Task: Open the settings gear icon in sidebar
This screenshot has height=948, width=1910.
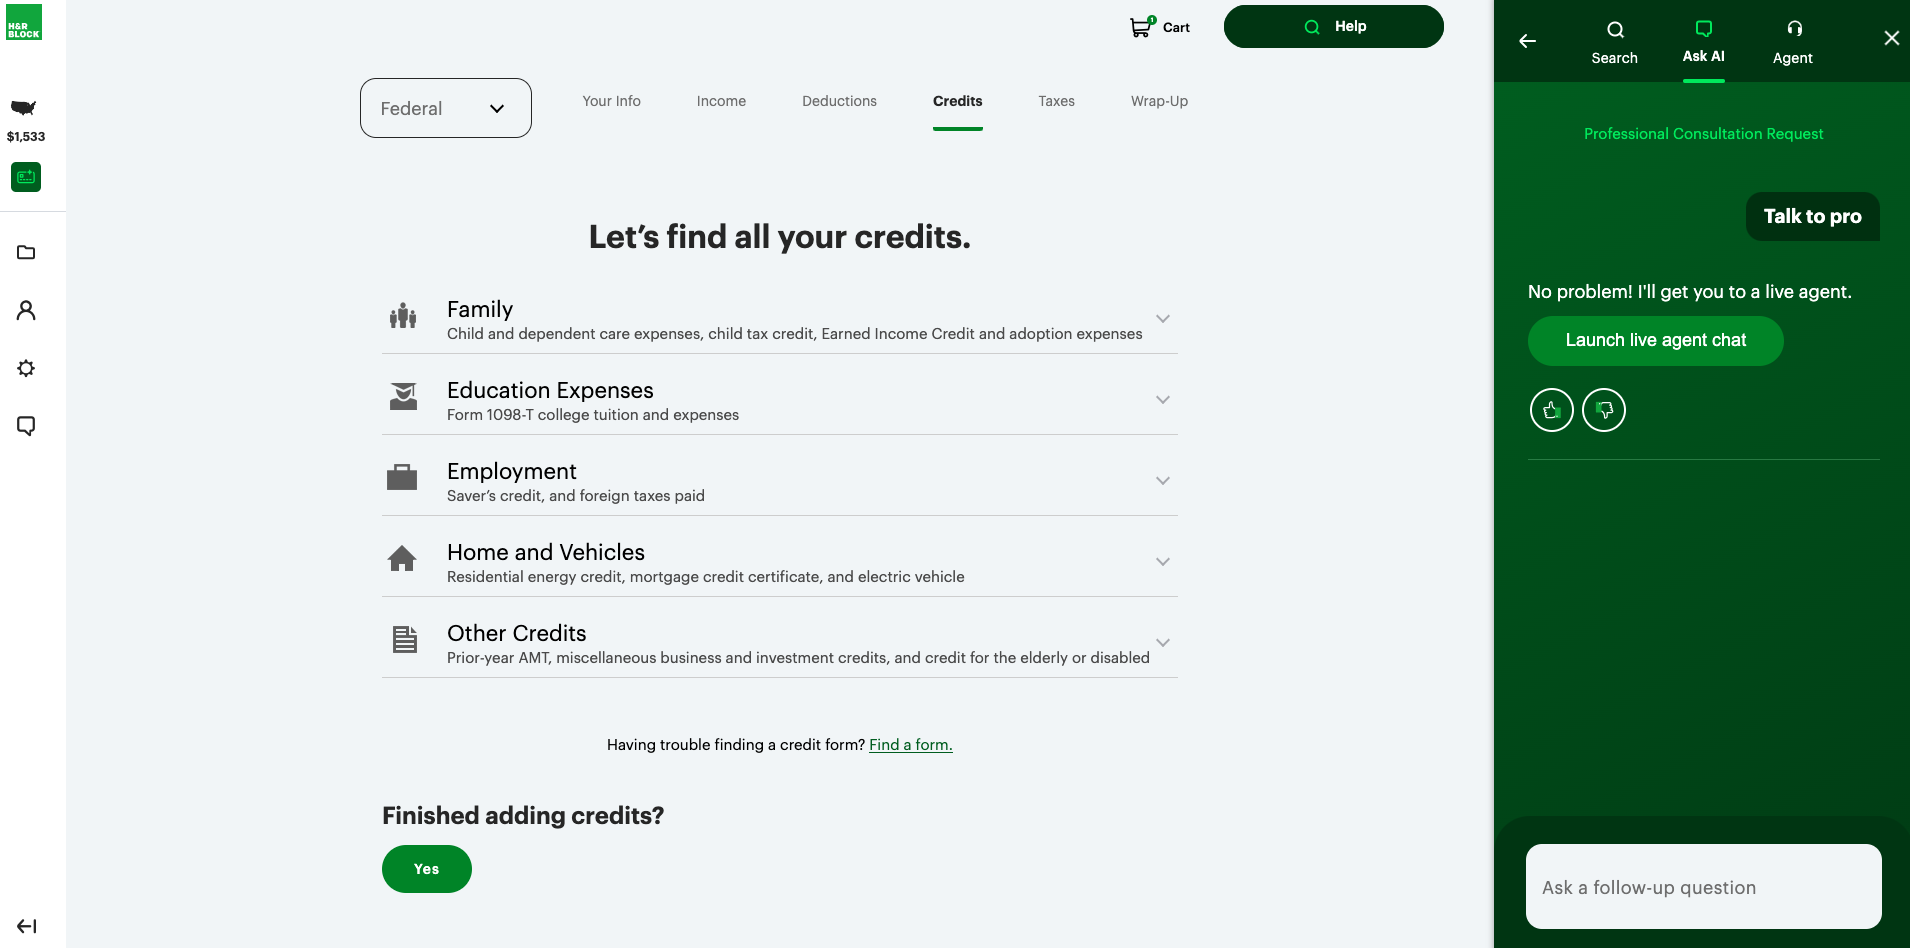Action: coord(26,368)
